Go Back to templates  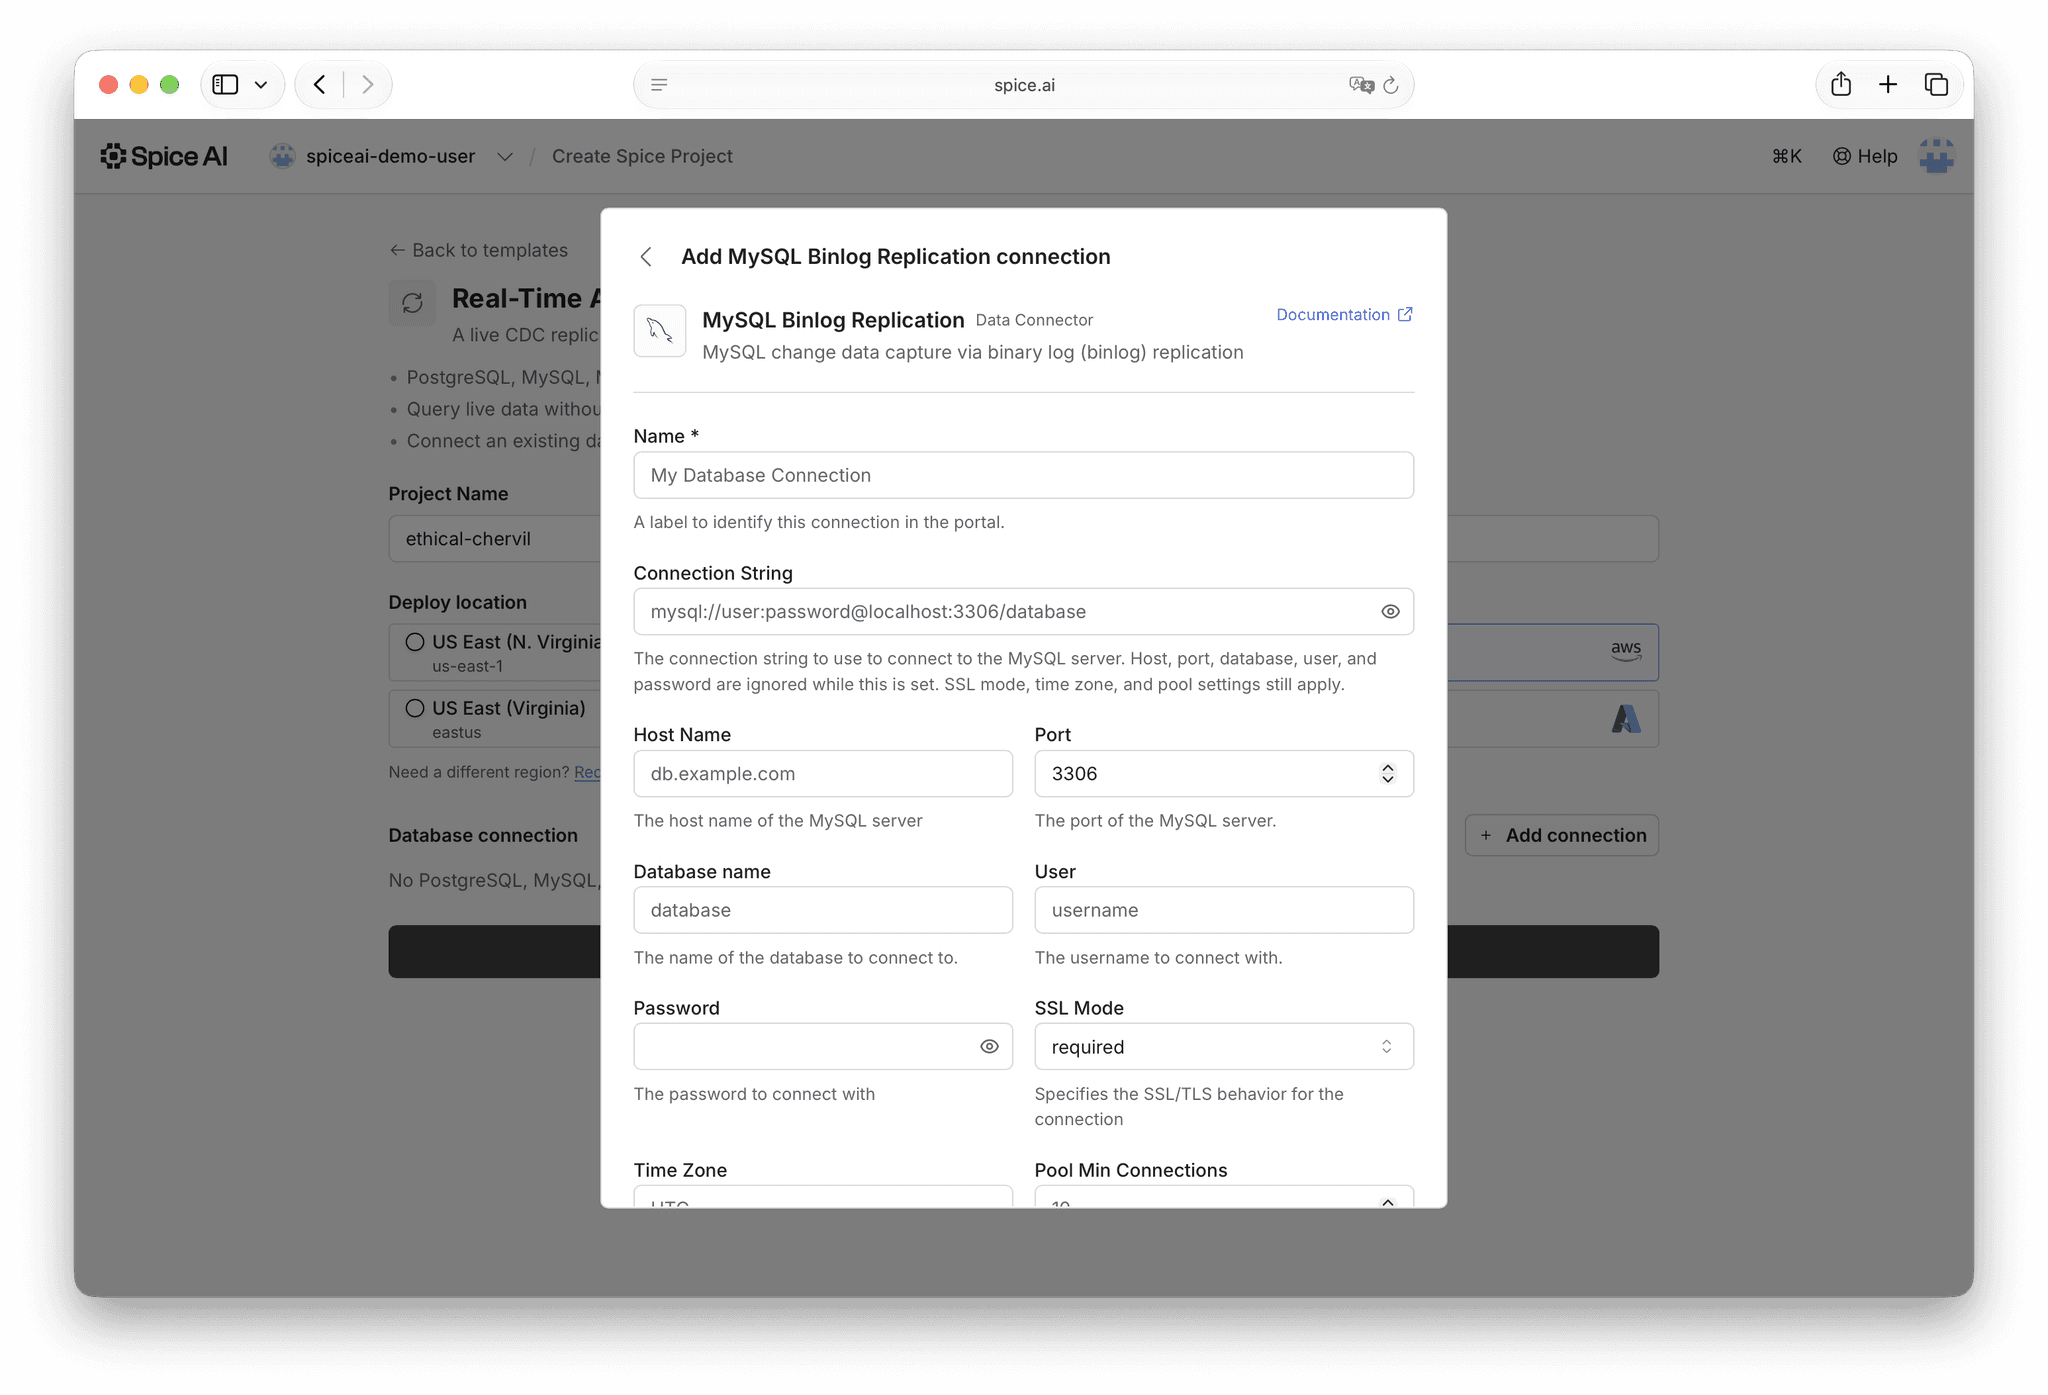pos(478,250)
